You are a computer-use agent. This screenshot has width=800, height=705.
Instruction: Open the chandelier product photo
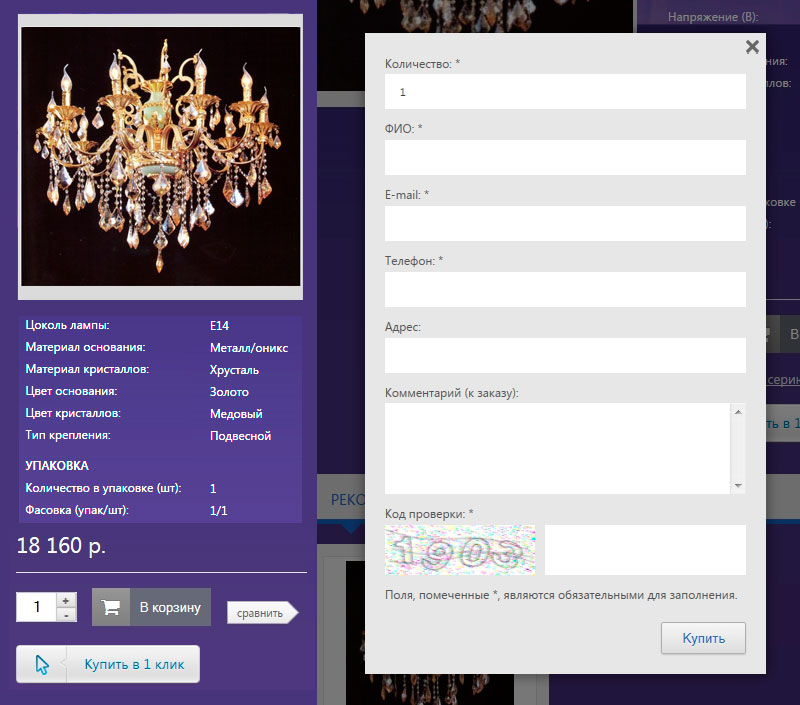[161, 157]
